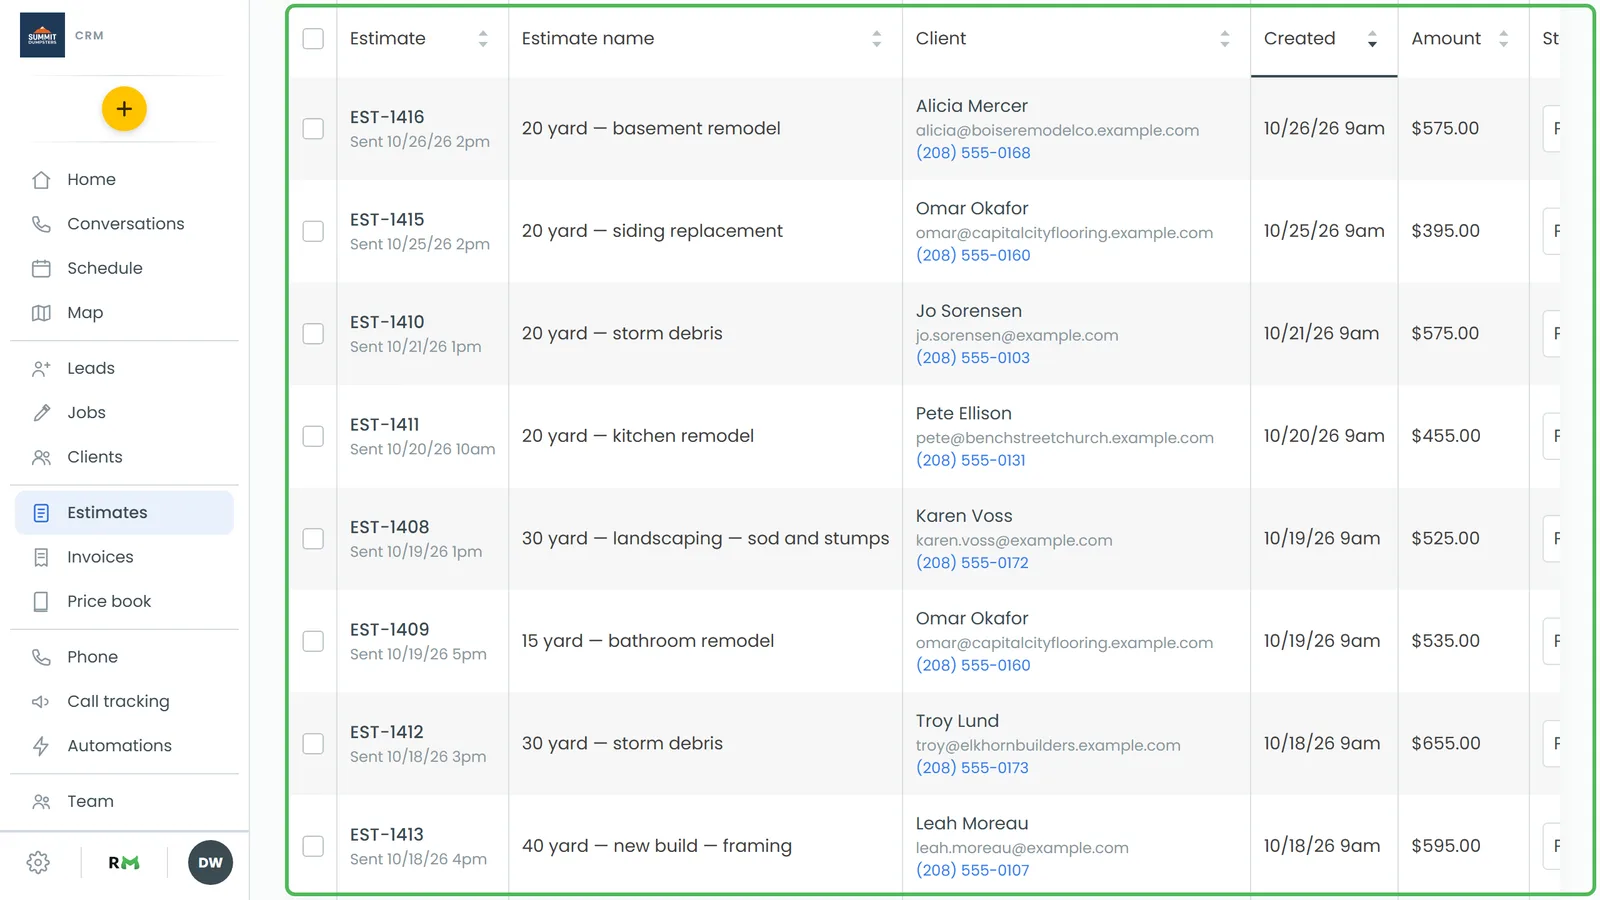Click the Automations lightning bolt icon

click(41, 746)
